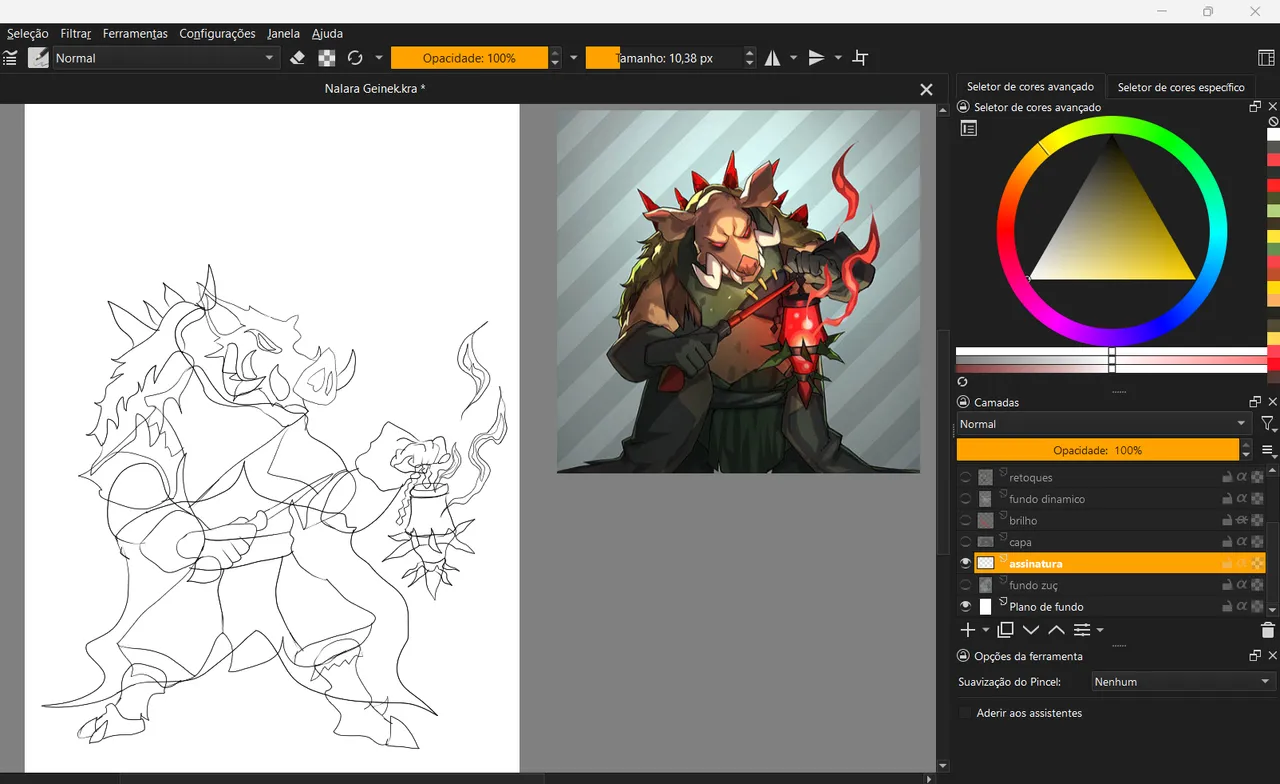Open the Filtrar menu
Image resolution: width=1280 pixels, height=784 pixels.
click(76, 33)
